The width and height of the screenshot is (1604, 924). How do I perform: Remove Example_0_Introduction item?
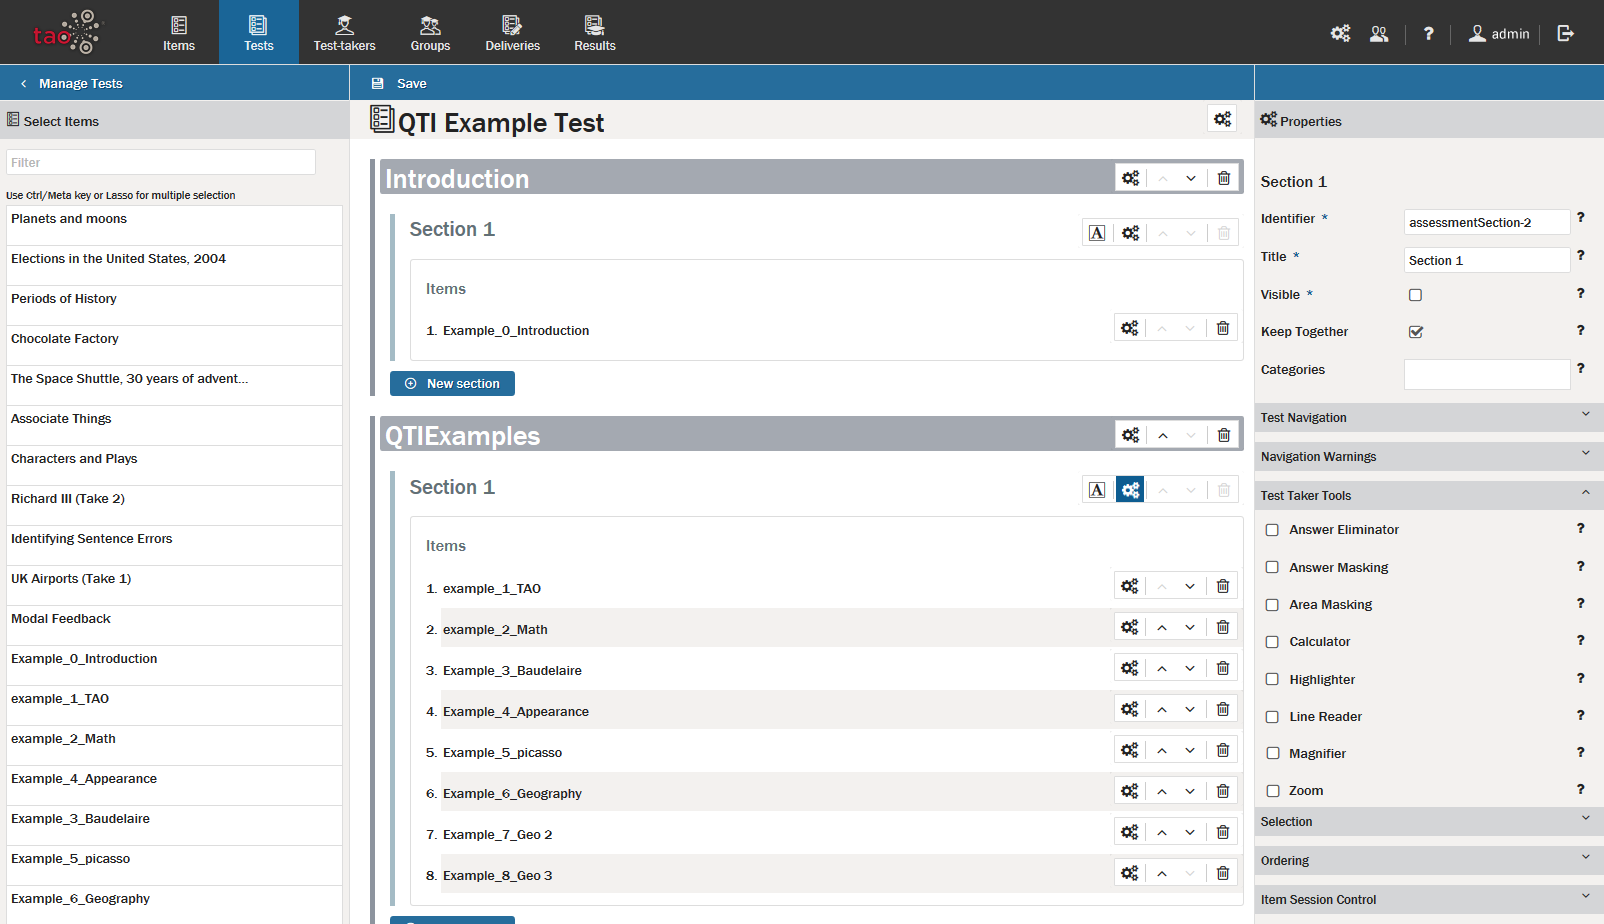(x=1222, y=328)
